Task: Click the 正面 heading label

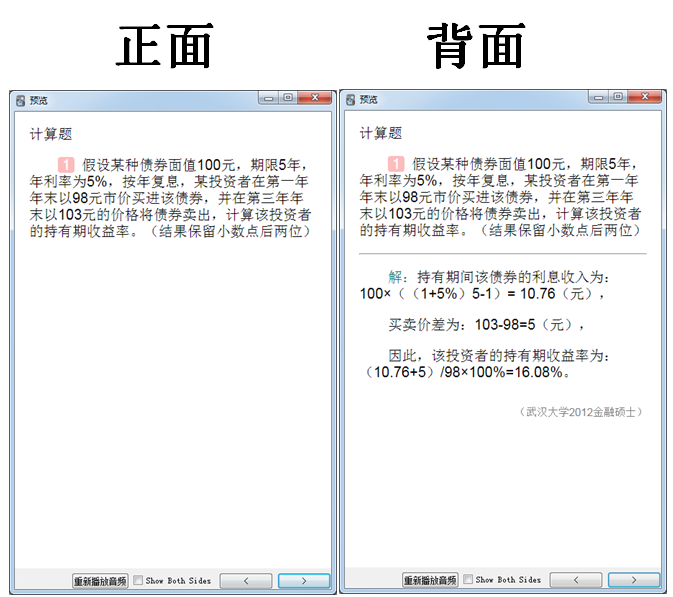Action: [x=164, y=46]
